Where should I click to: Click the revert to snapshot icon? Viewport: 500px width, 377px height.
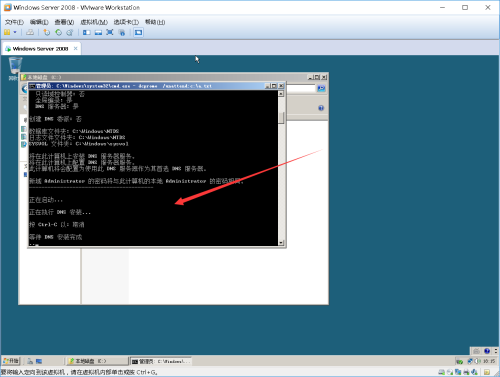click(58, 32)
